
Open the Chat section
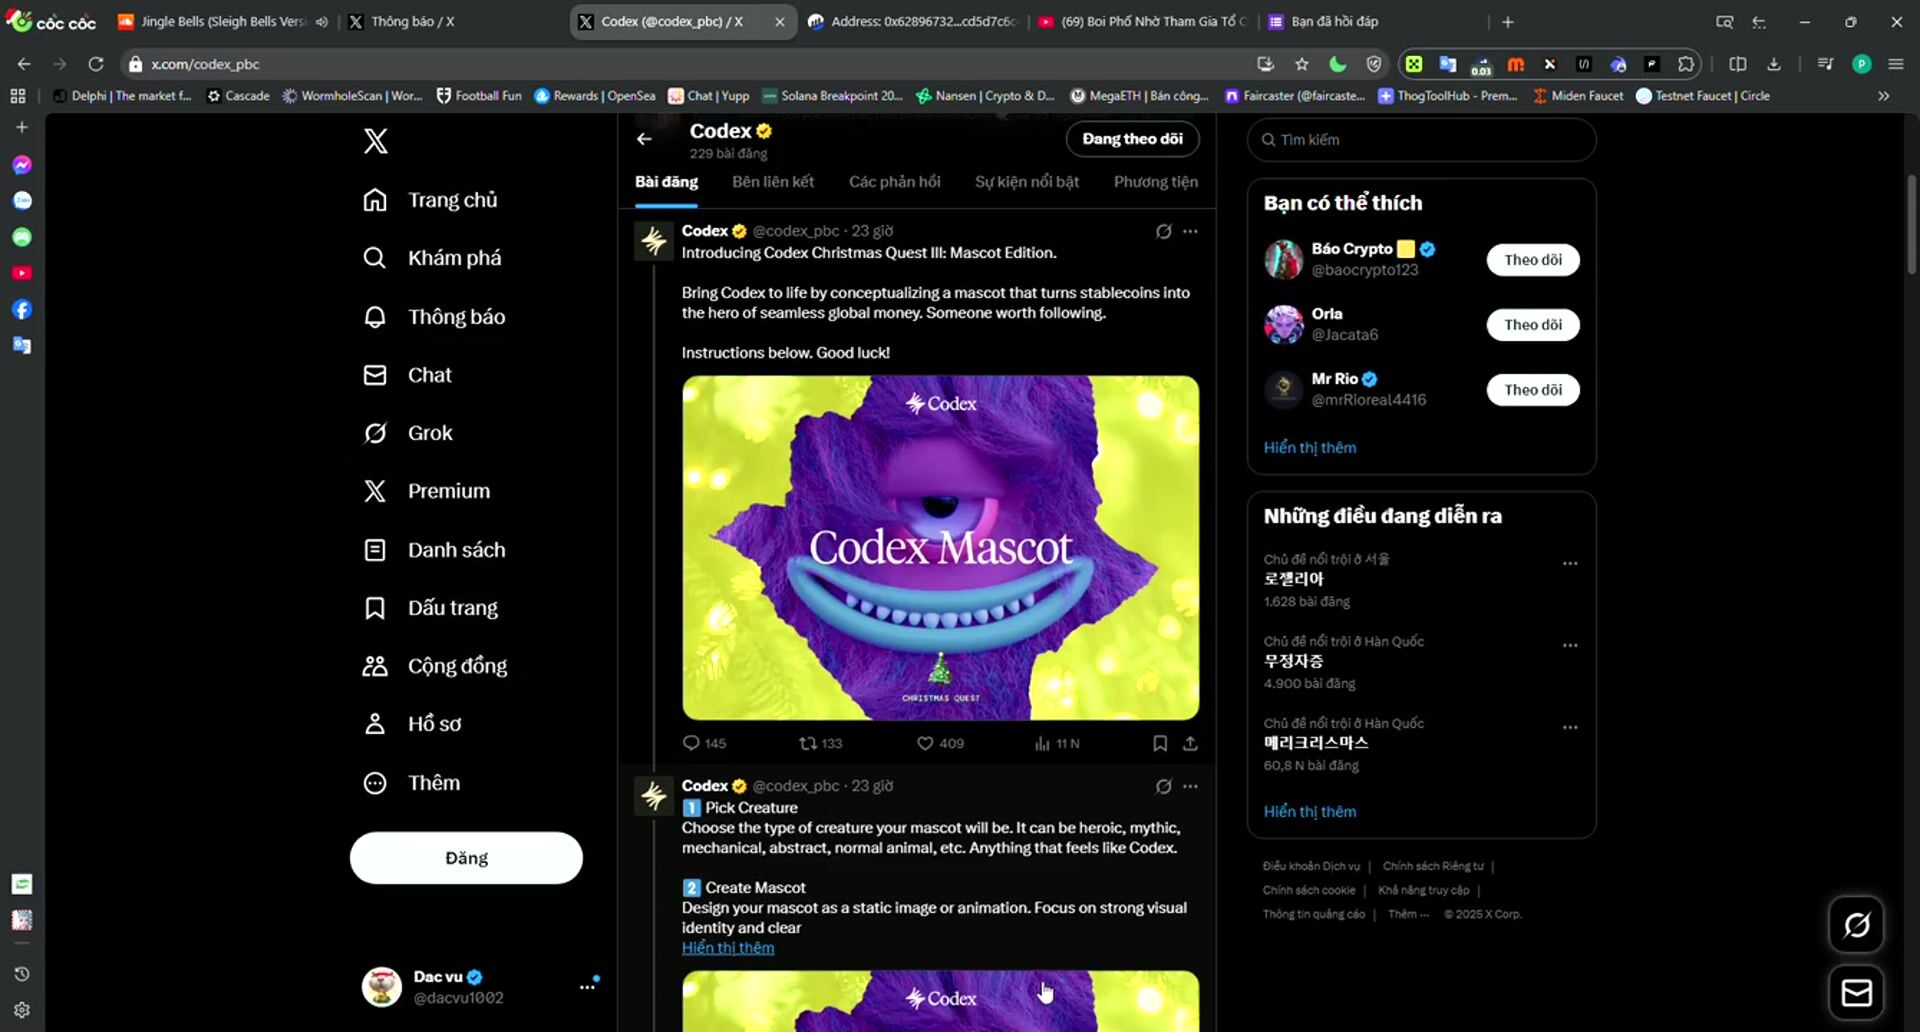(x=407, y=375)
